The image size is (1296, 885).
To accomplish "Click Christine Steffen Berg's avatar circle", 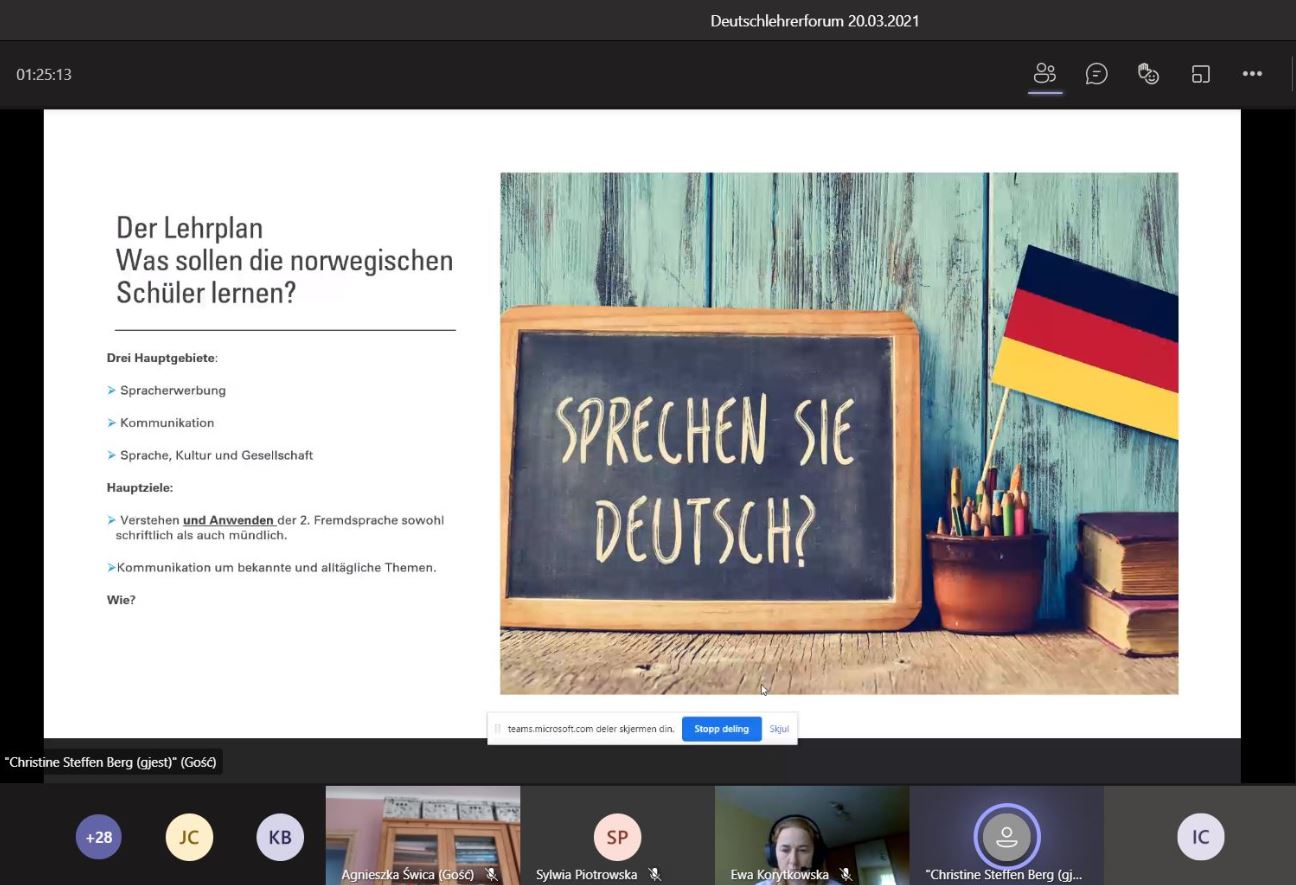I will point(1007,836).
